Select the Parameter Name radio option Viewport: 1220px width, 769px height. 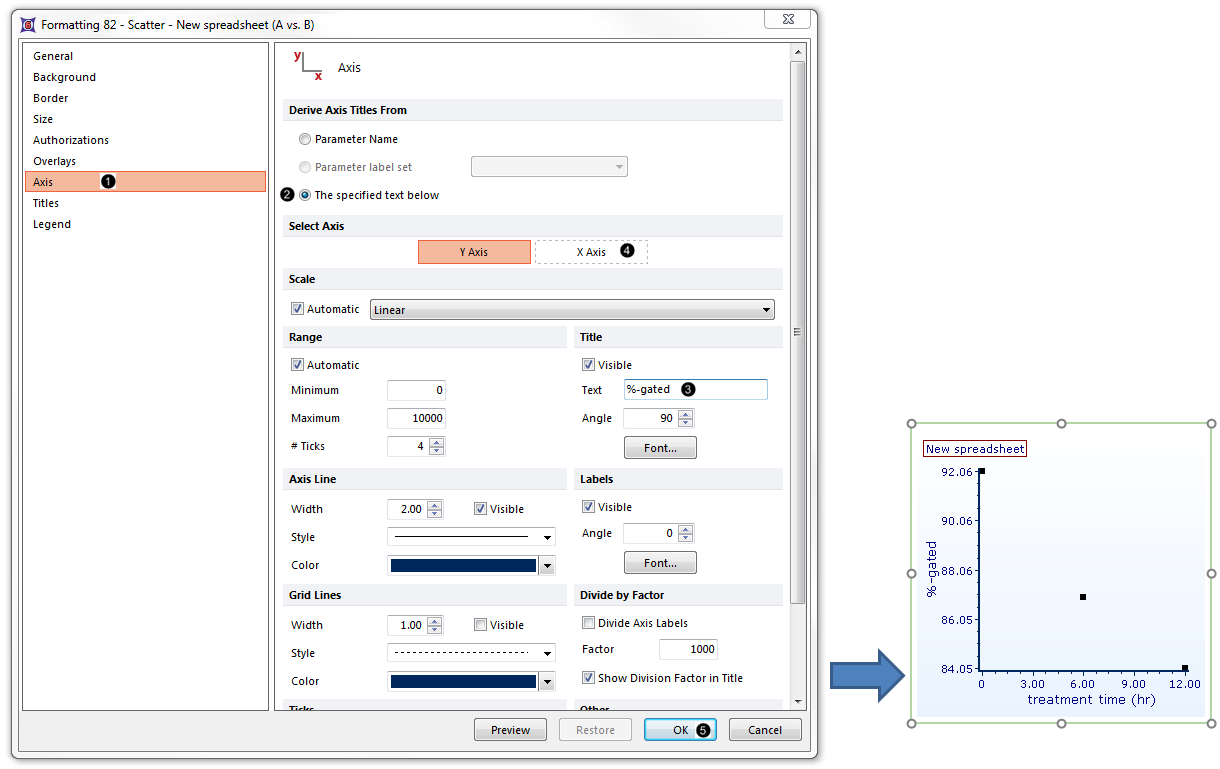click(x=305, y=139)
